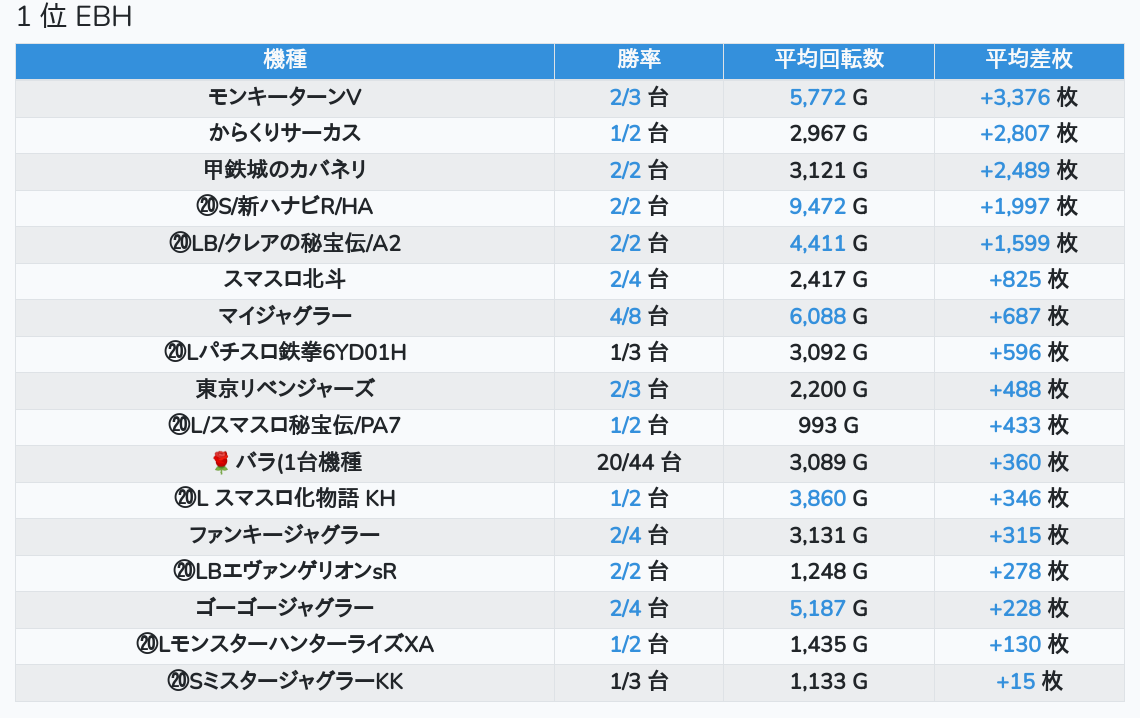Select the 993 G average spins cell

828,425
